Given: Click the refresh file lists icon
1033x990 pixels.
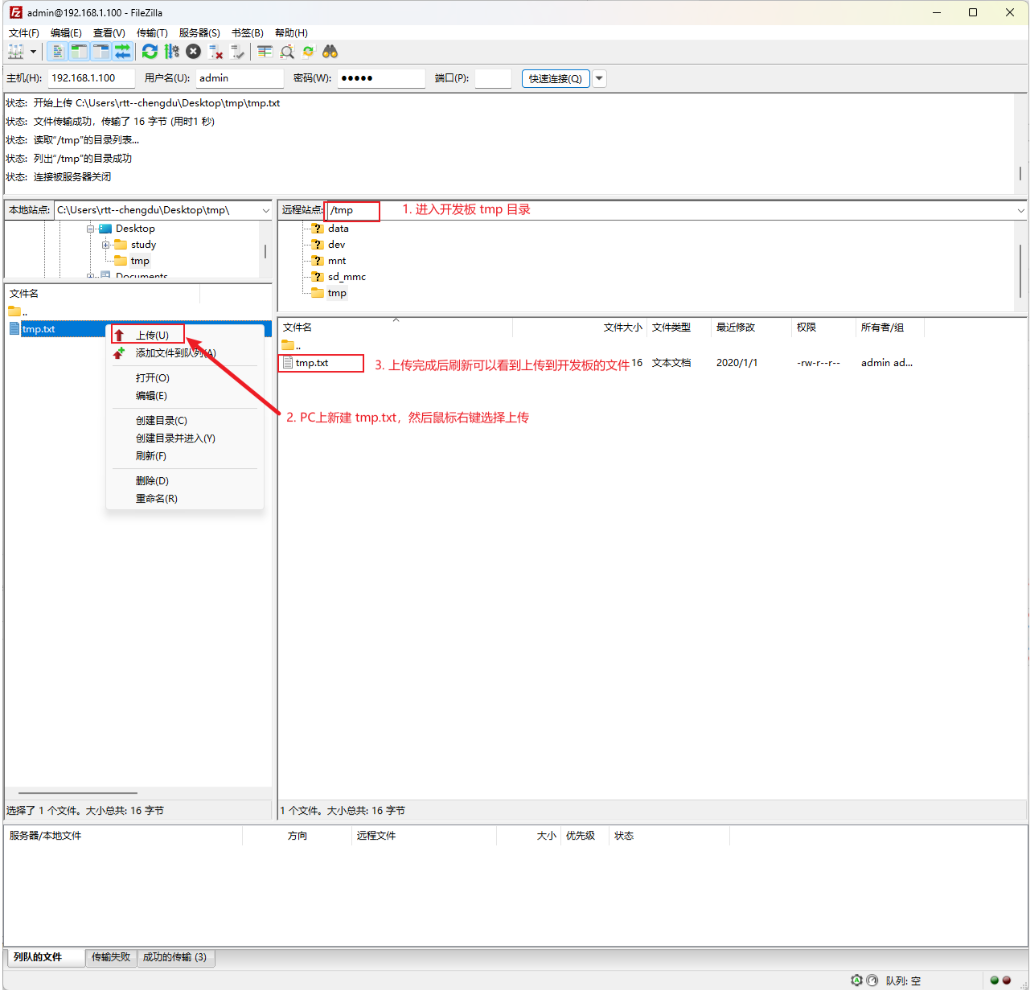Looking at the screenshot, I should 150,51.
